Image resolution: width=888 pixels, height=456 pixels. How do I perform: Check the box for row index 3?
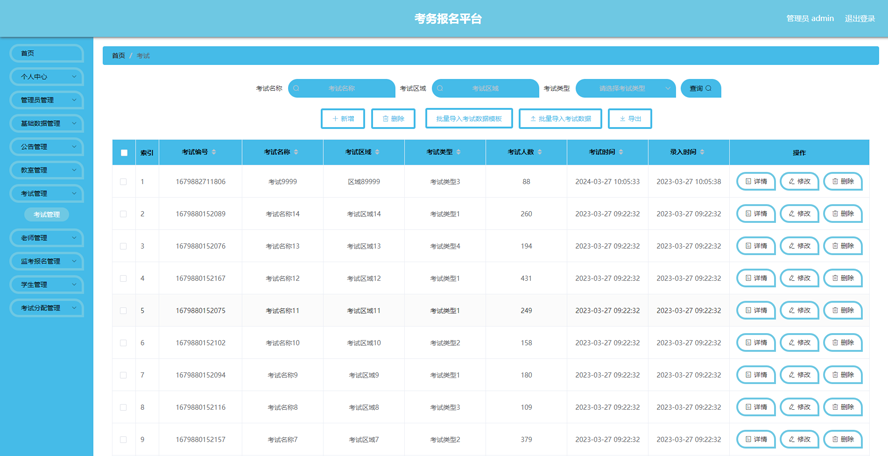123,246
